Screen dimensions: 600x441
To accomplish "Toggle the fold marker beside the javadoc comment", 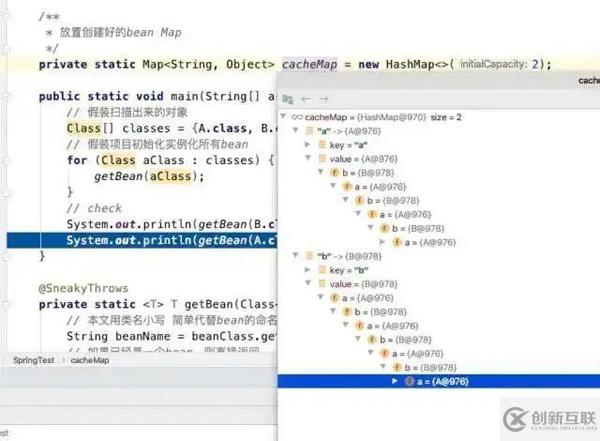I will tap(7, 16).
